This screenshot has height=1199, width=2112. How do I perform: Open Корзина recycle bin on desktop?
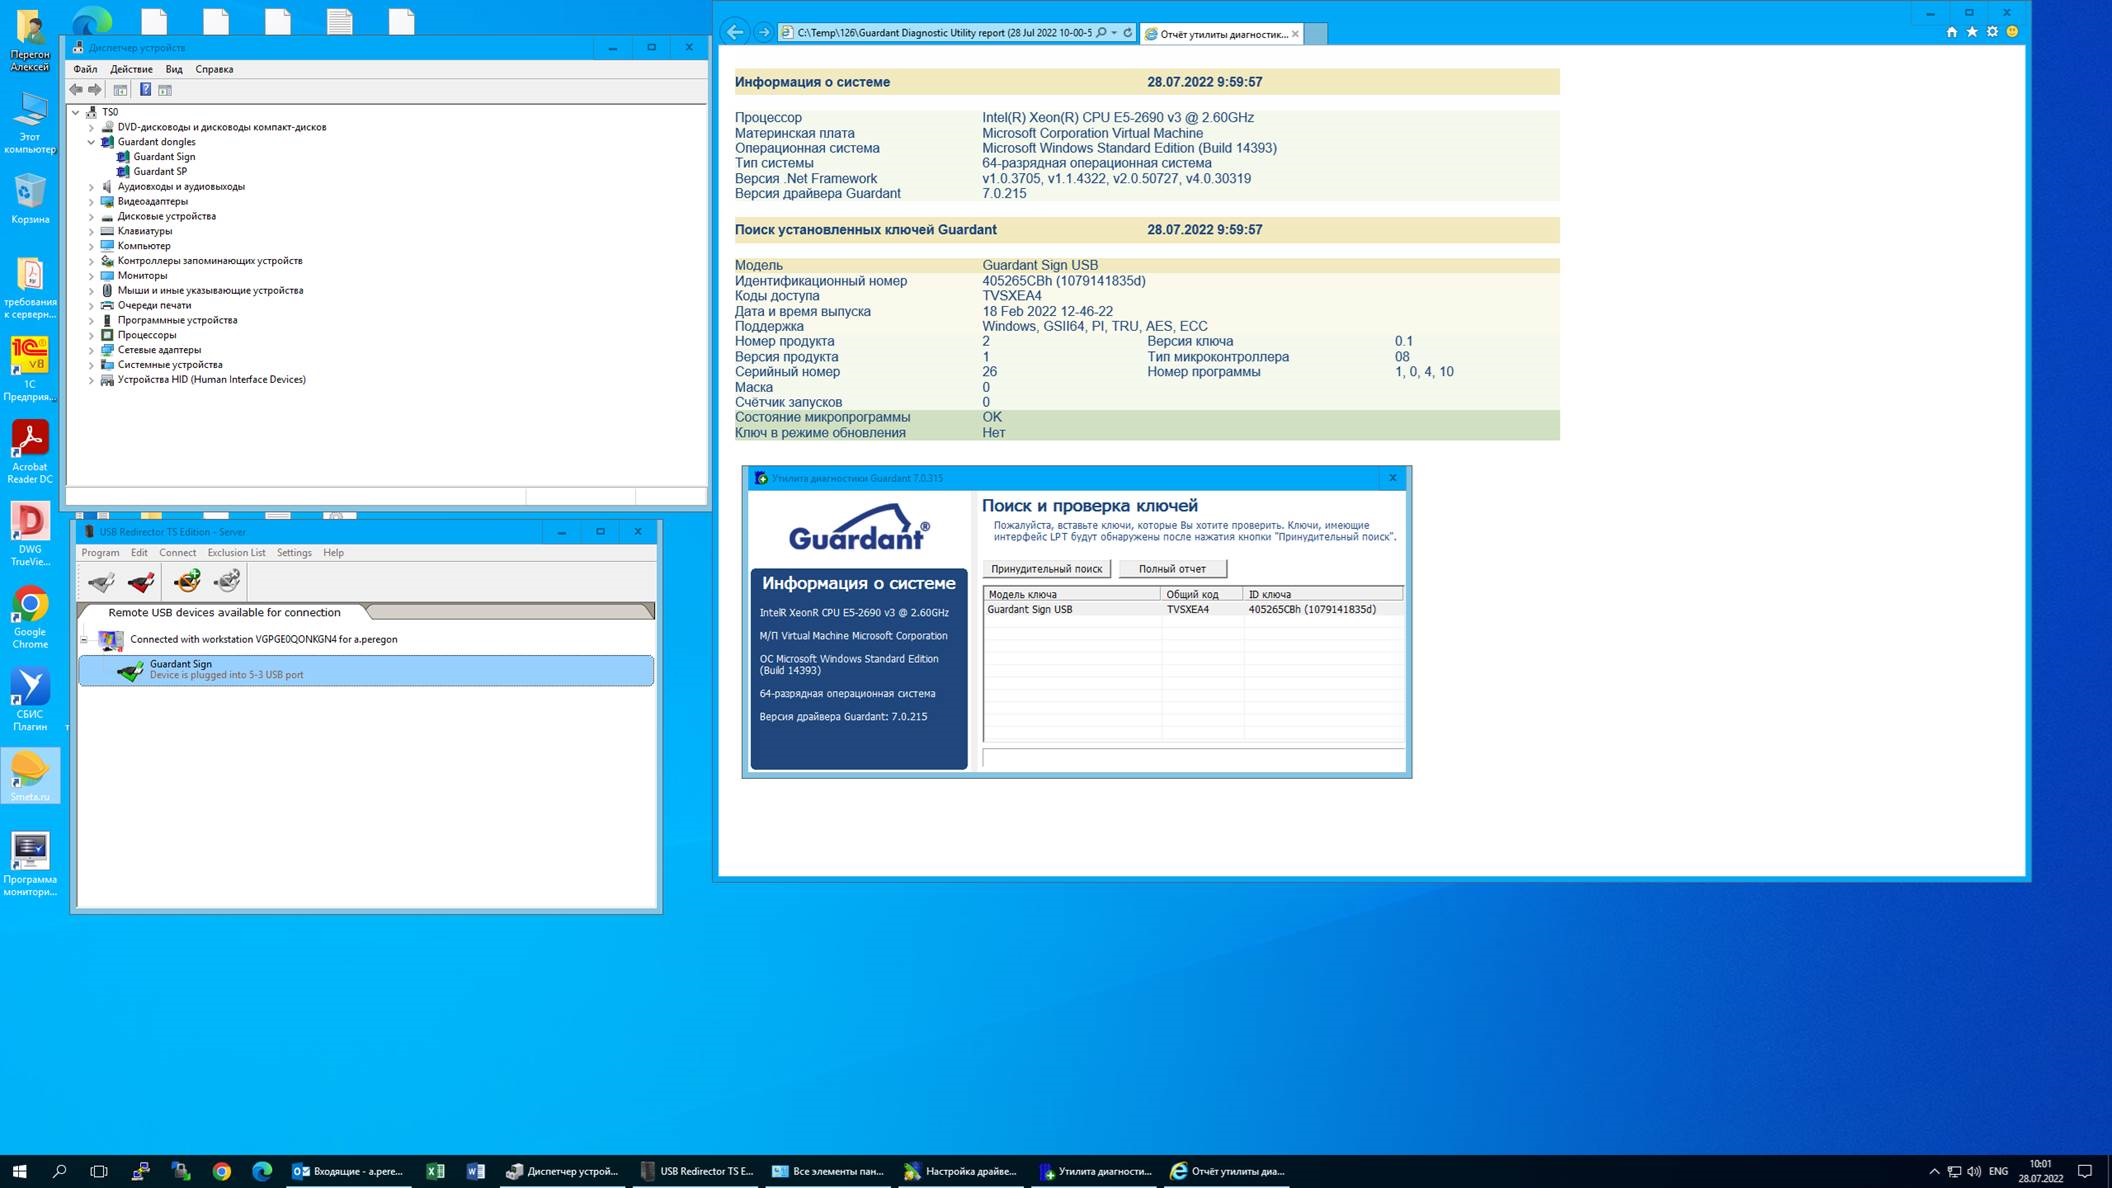[x=30, y=198]
